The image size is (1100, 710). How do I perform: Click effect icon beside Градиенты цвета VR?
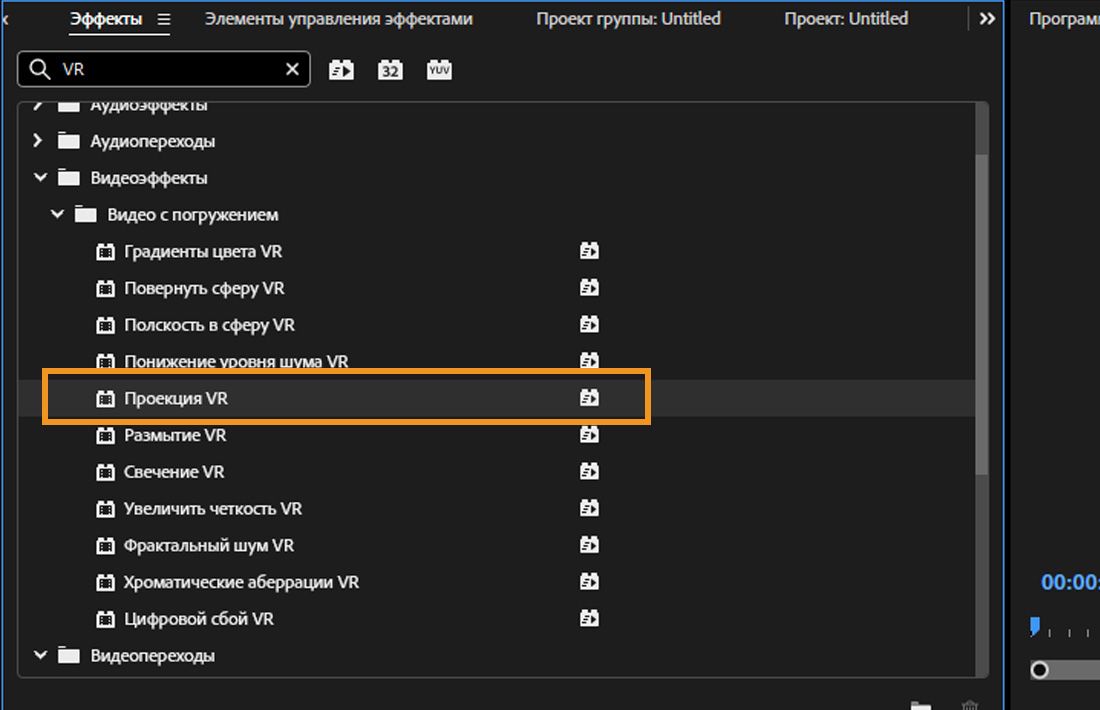[105, 251]
